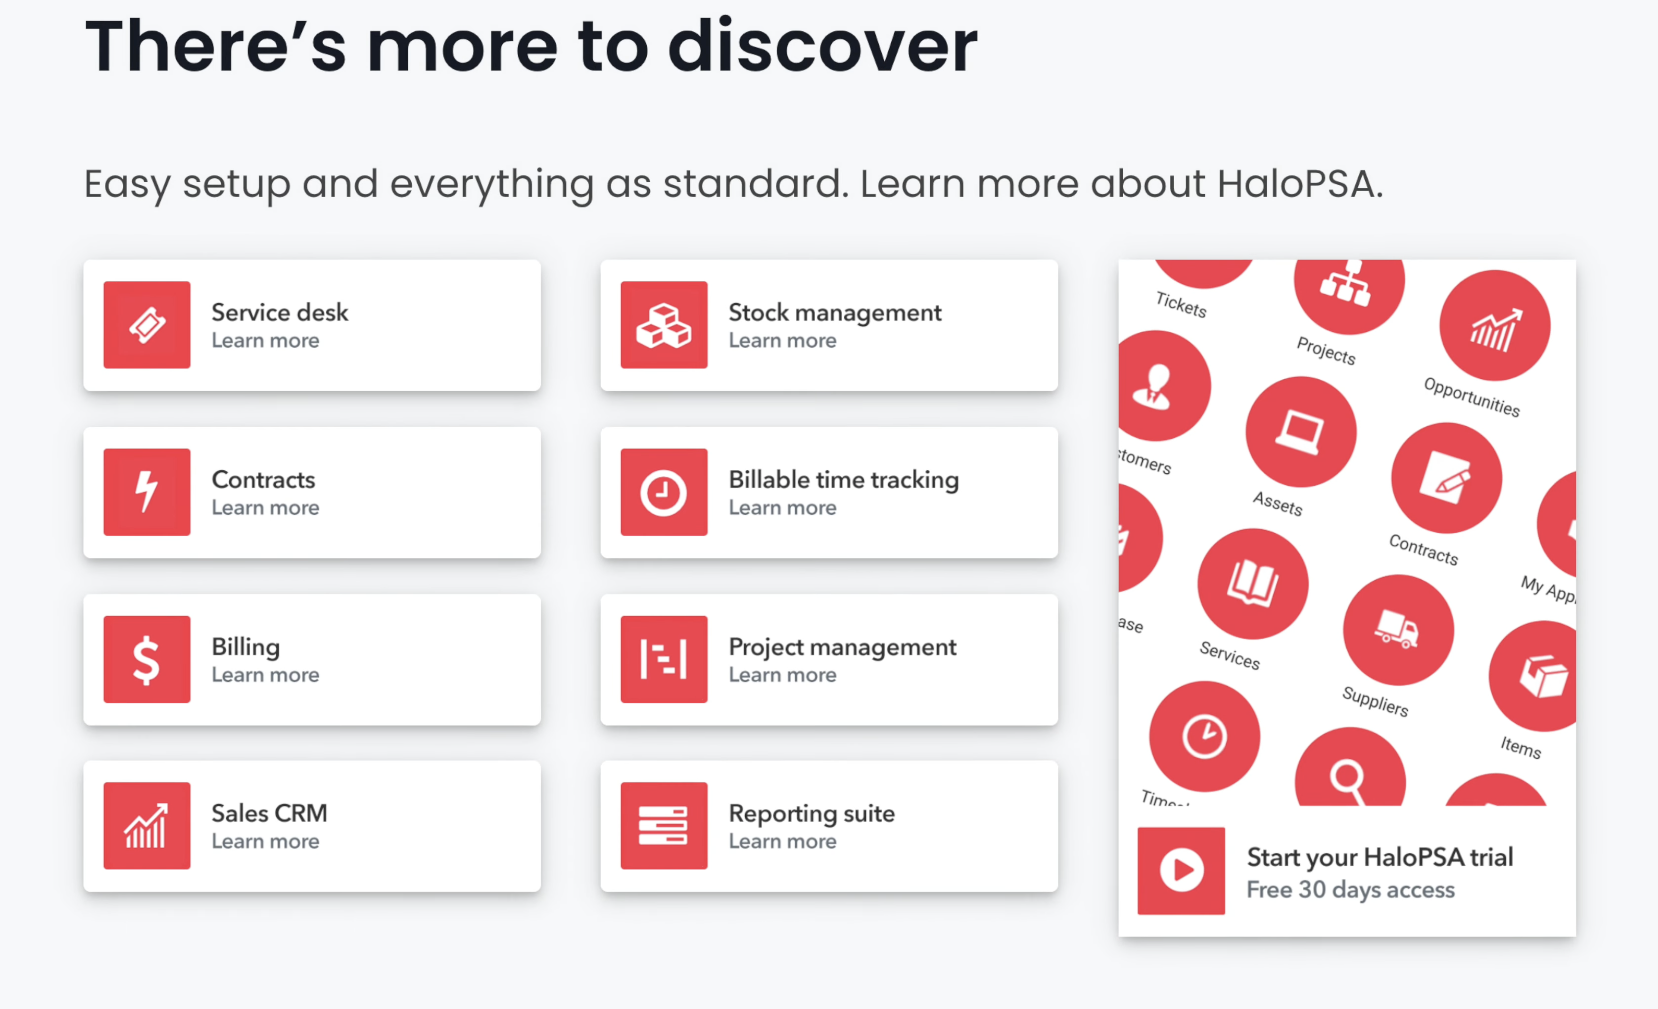1658x1009 pixels.
Task: Open the Project management card title
Action: click(x=843, y=646)
